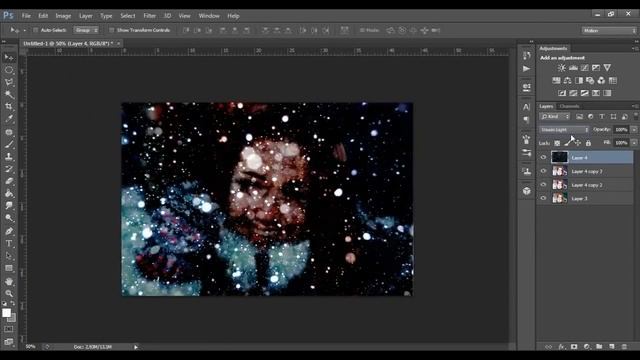Select the Move tool
The height and width of the screenshot is (360, 640).
coord(9,58)
